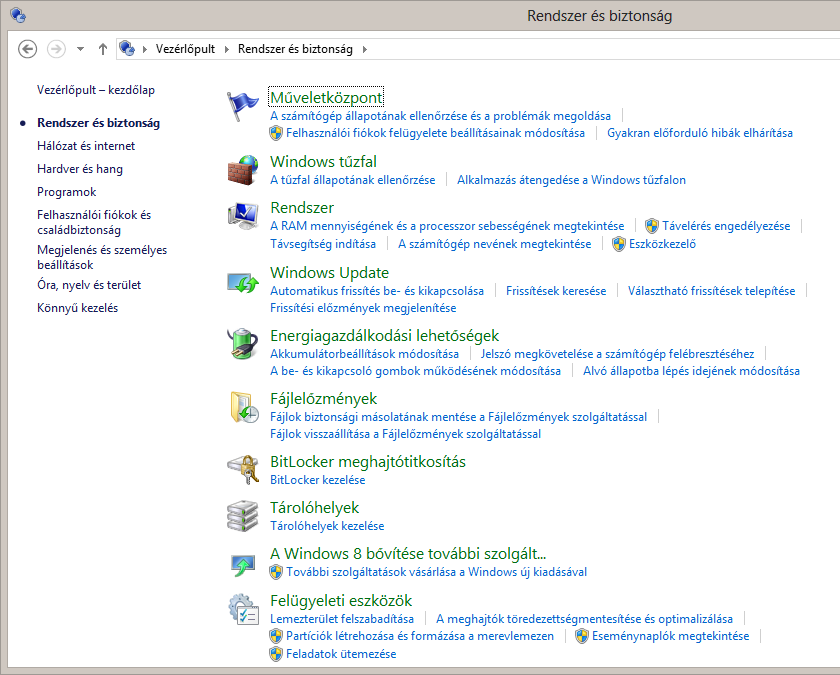Click the window title bar Control Panel icon

pos(18,16)
